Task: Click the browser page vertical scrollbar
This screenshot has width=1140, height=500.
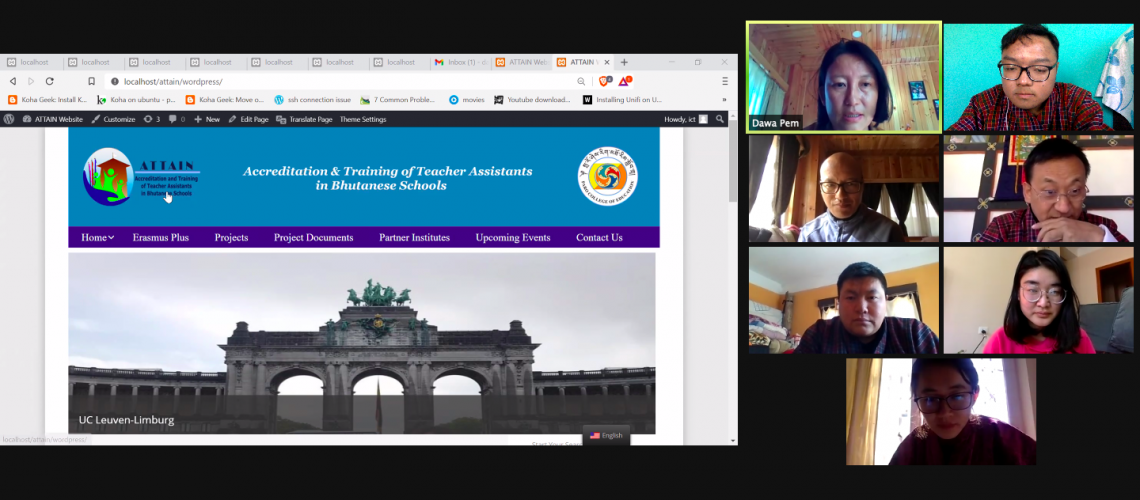Action: click(x=733, y=160)
